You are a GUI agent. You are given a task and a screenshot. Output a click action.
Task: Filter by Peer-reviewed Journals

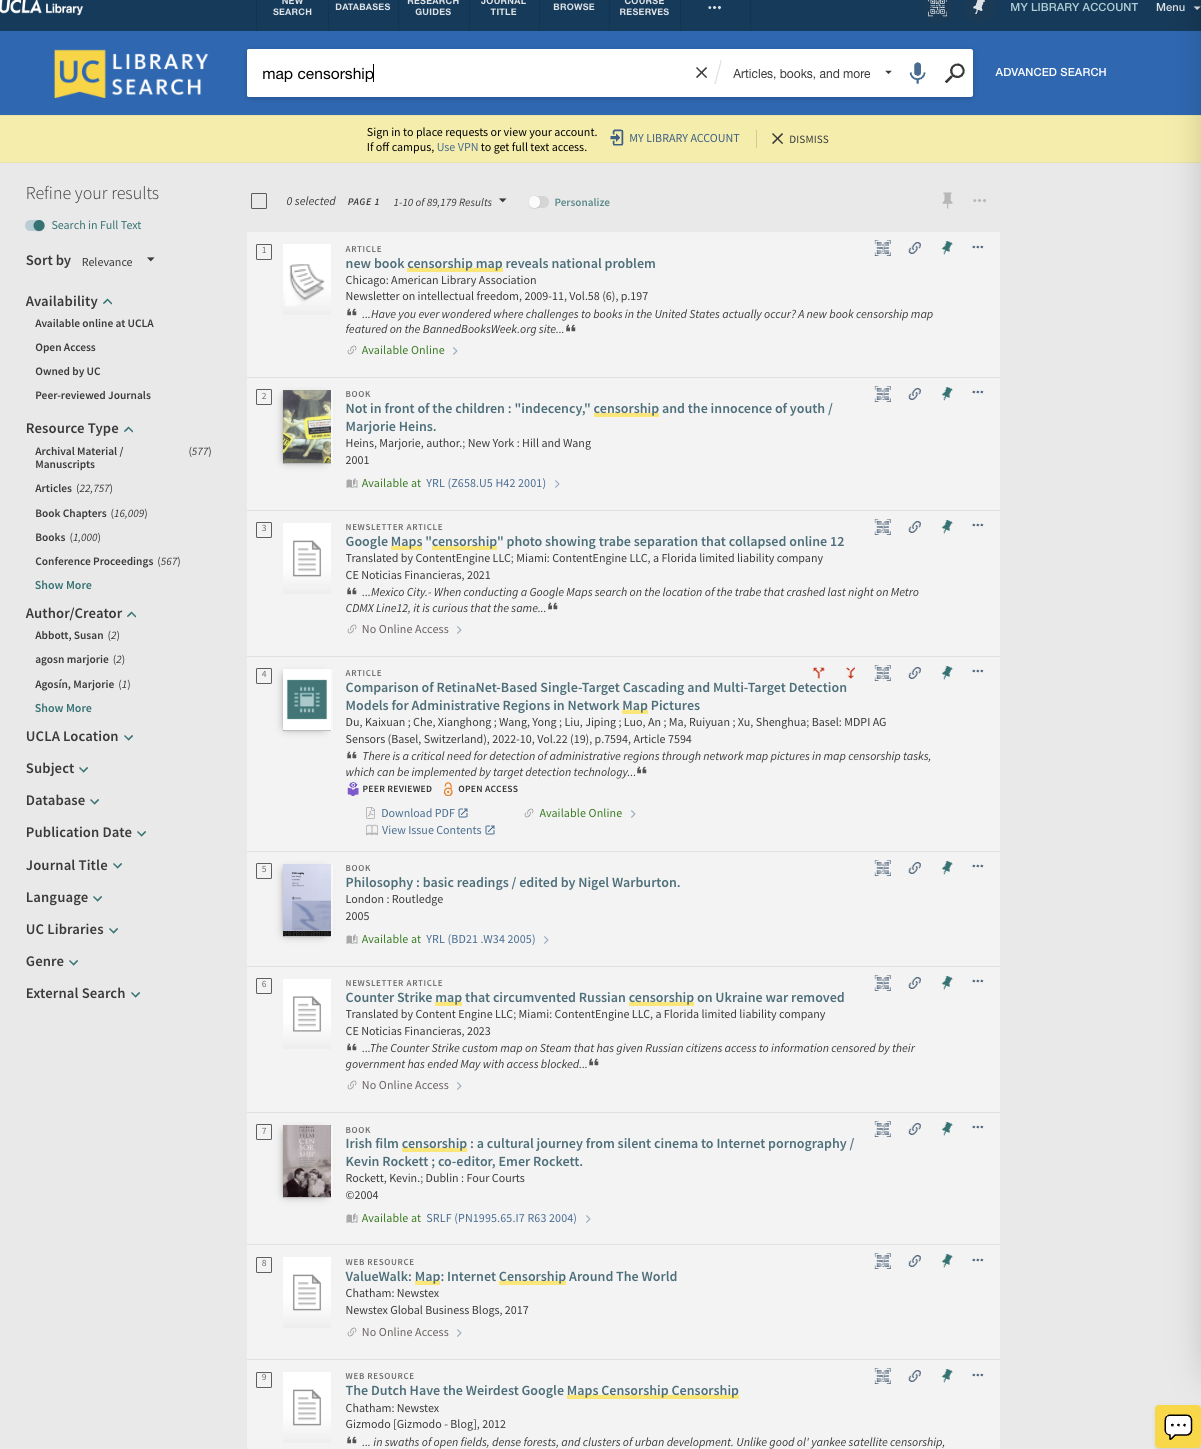(x=93, y=396)
